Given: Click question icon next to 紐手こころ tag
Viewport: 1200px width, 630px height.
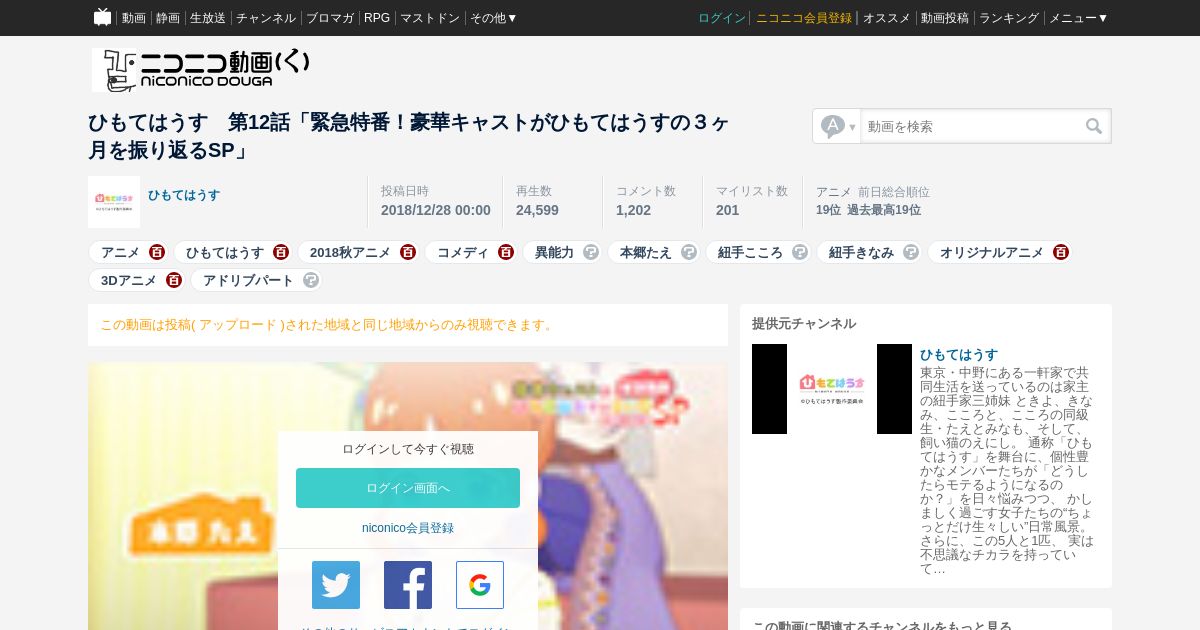Looking at the screenshot, I should click(x=800, y=252).
